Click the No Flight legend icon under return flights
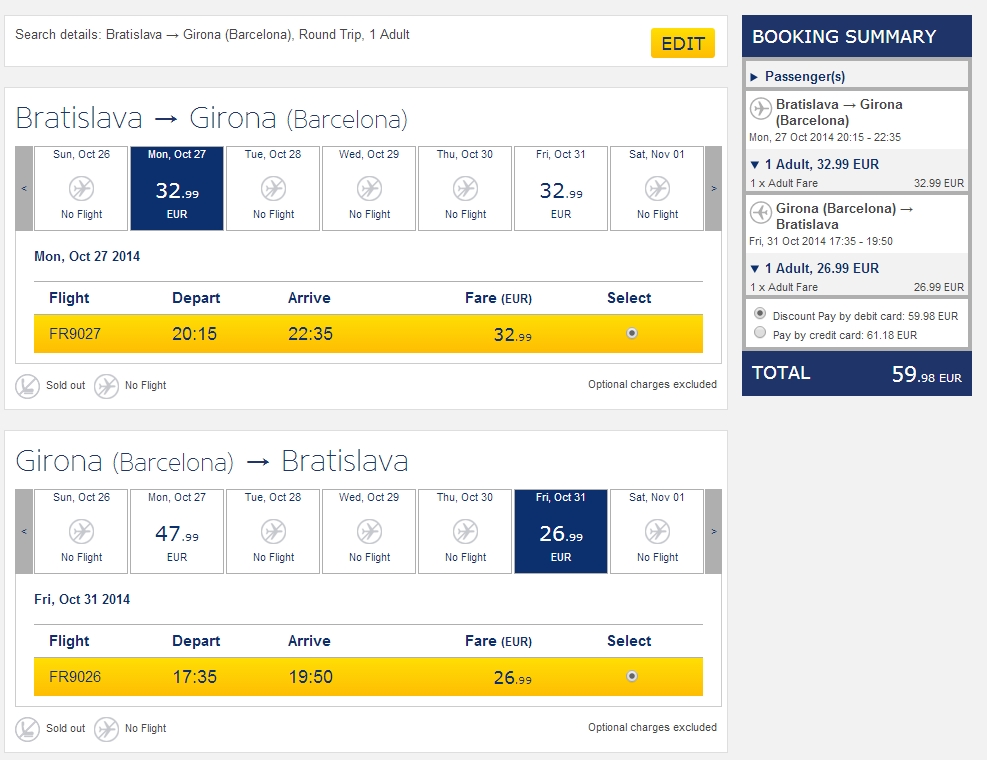Viewport: 987px width, 760px height. pyautogui.click(x=107, y=729)
